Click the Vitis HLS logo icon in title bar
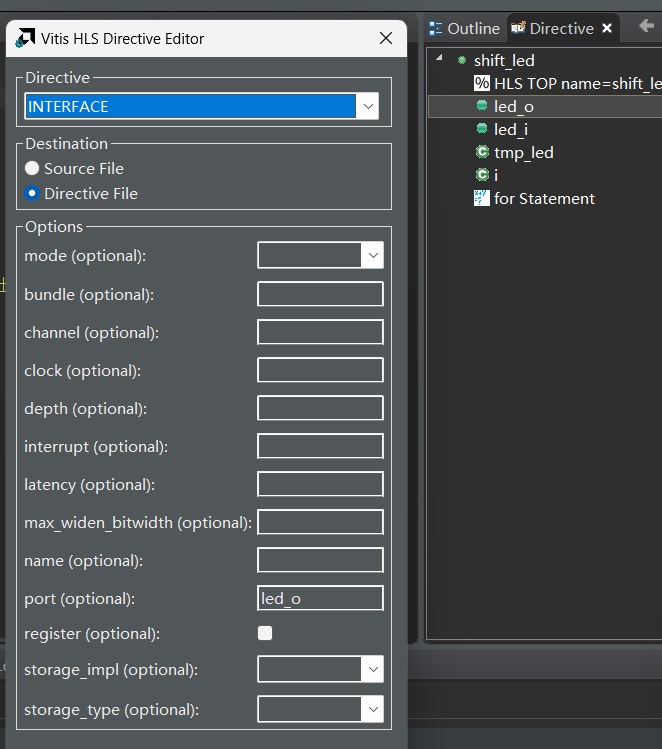The image size is (662, 749). tap(25, 38)
